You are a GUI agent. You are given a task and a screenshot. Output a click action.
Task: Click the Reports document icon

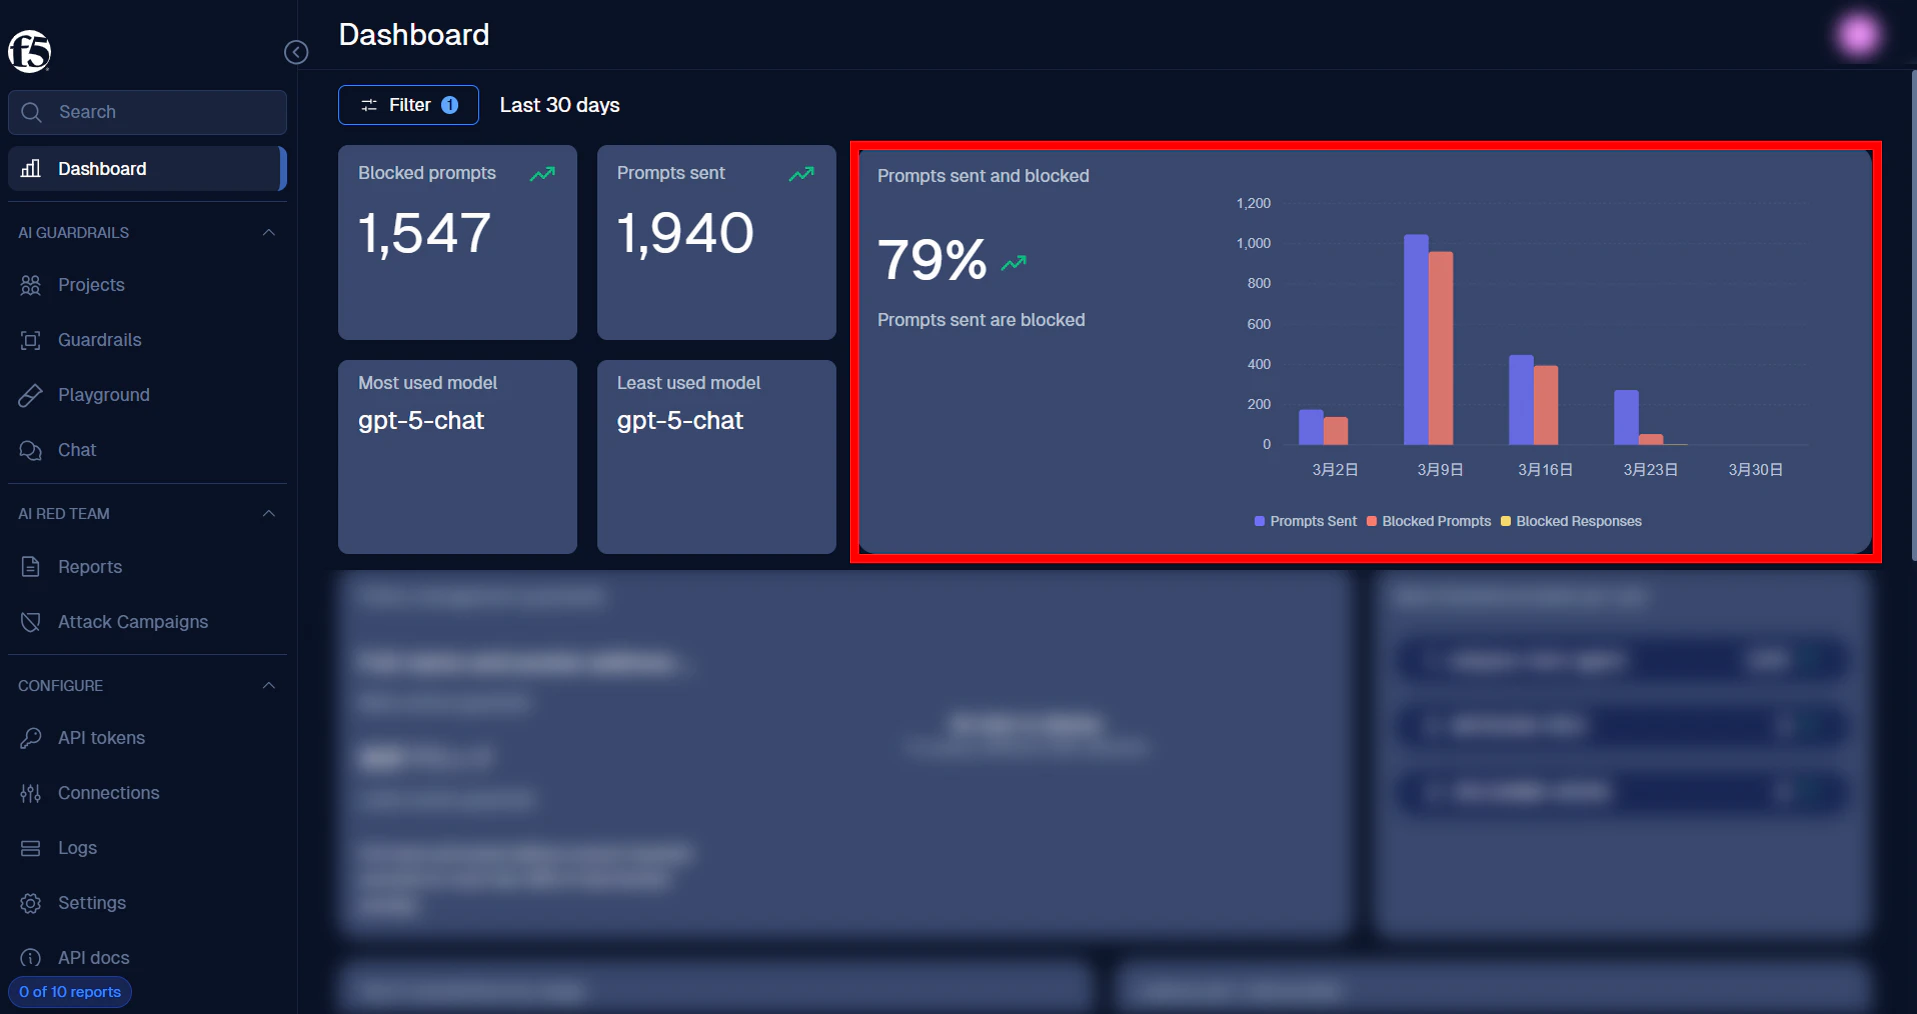pos(31,567)
